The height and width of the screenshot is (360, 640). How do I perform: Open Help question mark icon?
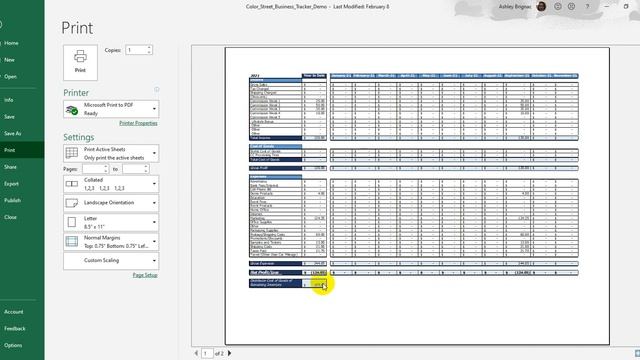tap(587, 7)
